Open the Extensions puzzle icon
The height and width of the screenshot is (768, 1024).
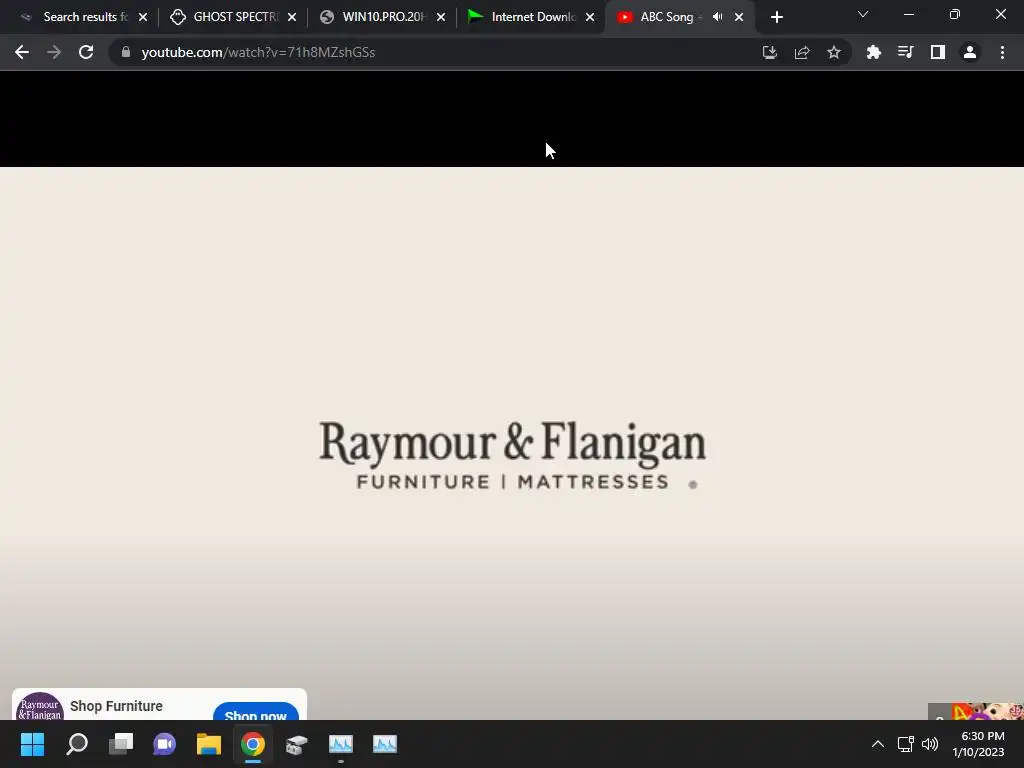[874, 52]
